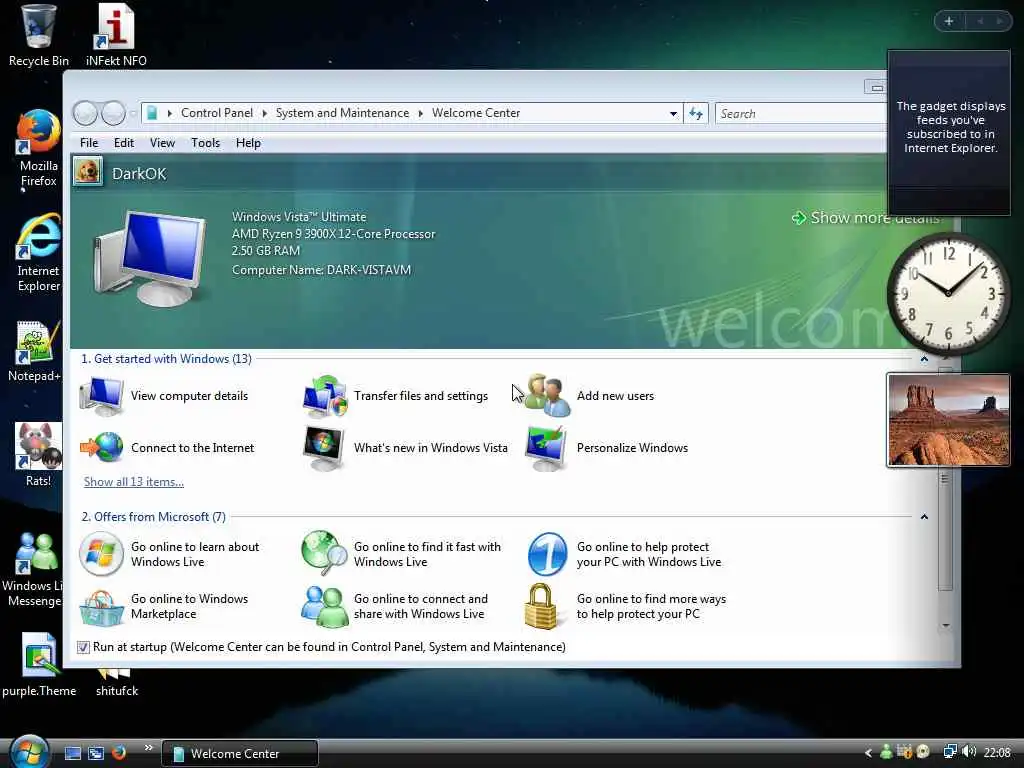The image size is (1024, 768).
Task: Click the Forward navigation button
Action: 114,114
